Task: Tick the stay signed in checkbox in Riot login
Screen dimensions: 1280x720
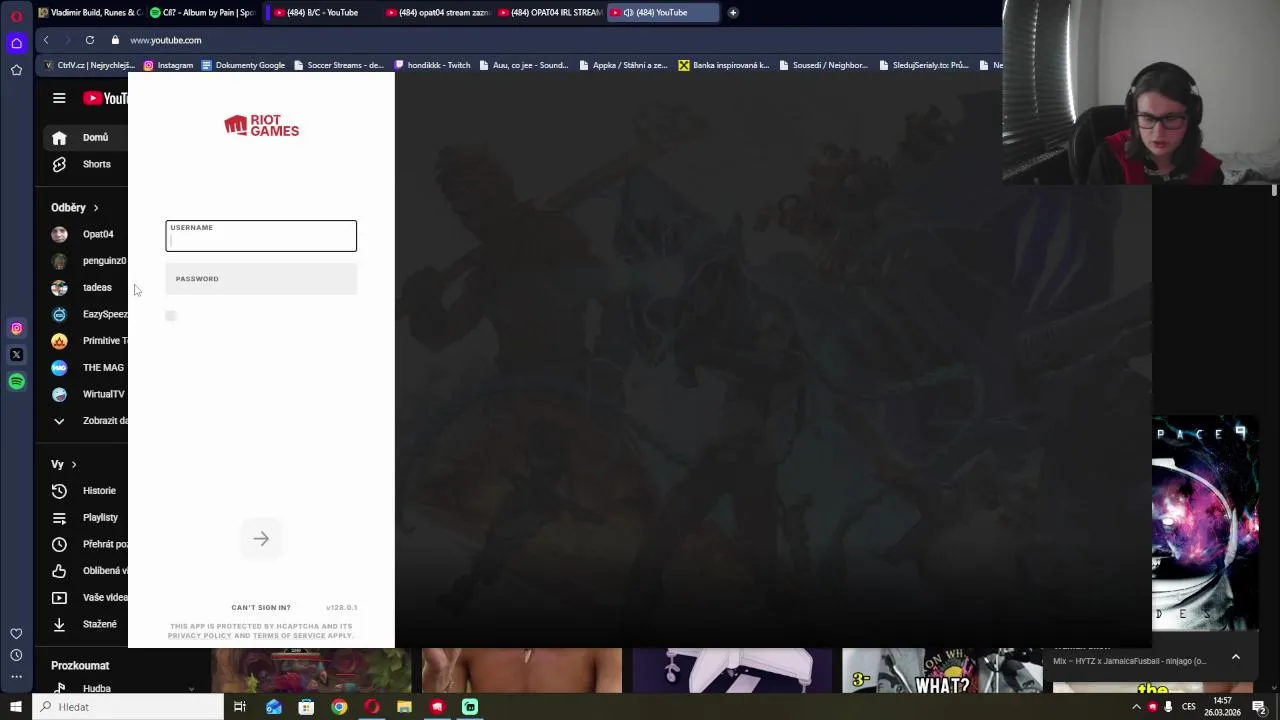Action: [171, 316]
